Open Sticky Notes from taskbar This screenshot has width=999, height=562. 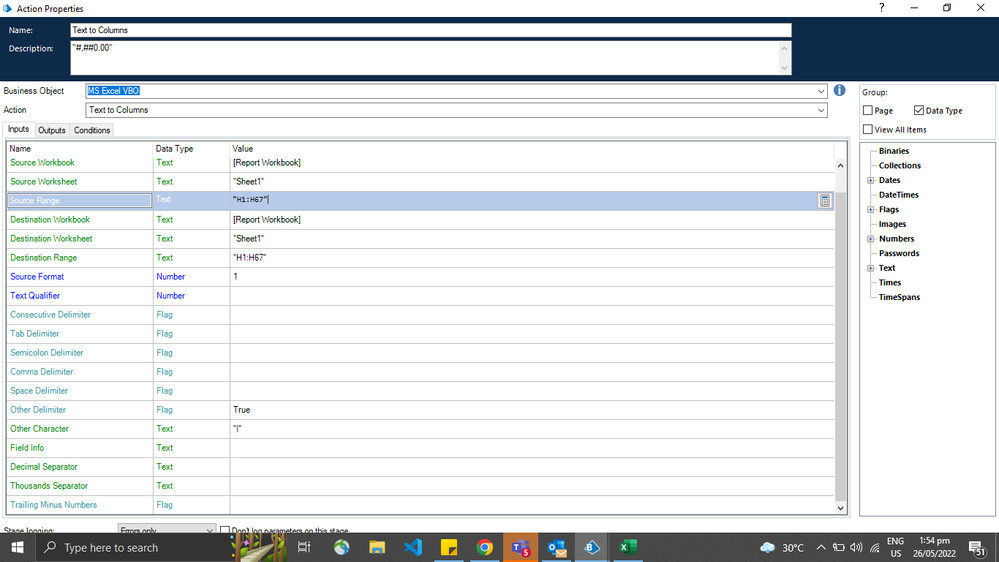(449, 547)
